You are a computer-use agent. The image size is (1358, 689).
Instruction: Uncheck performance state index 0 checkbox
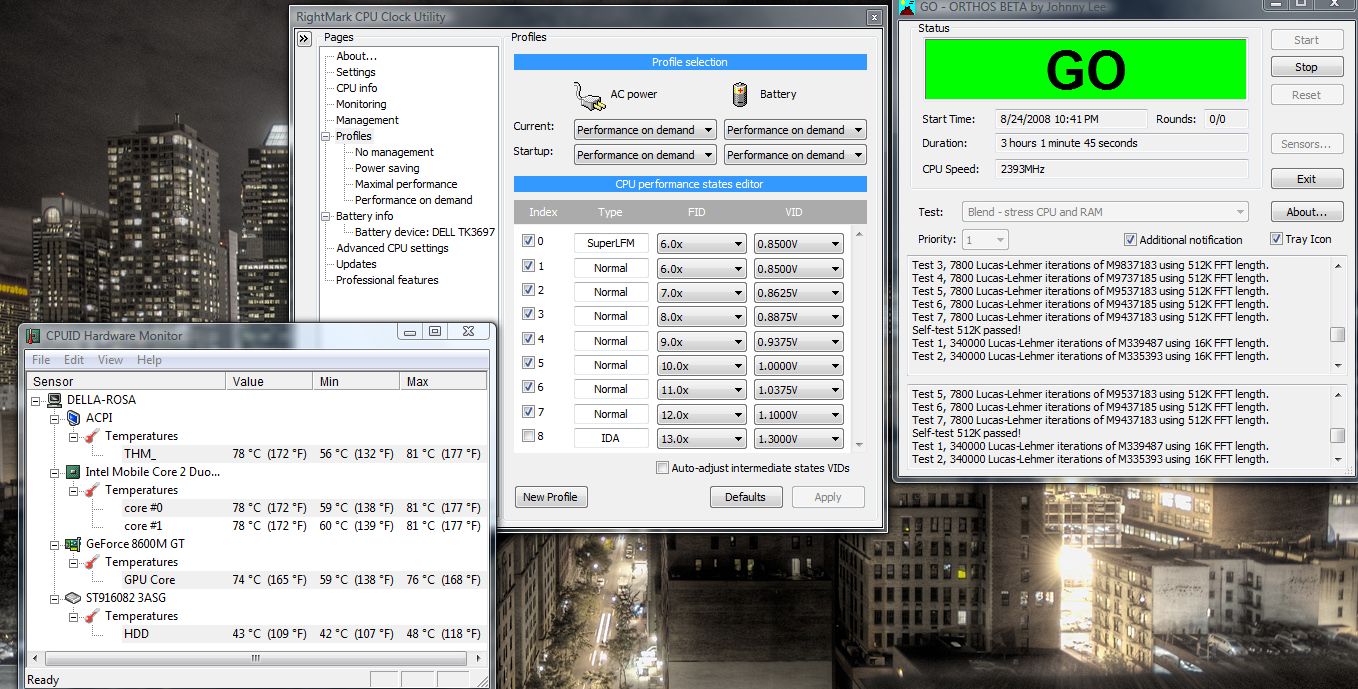528,241
